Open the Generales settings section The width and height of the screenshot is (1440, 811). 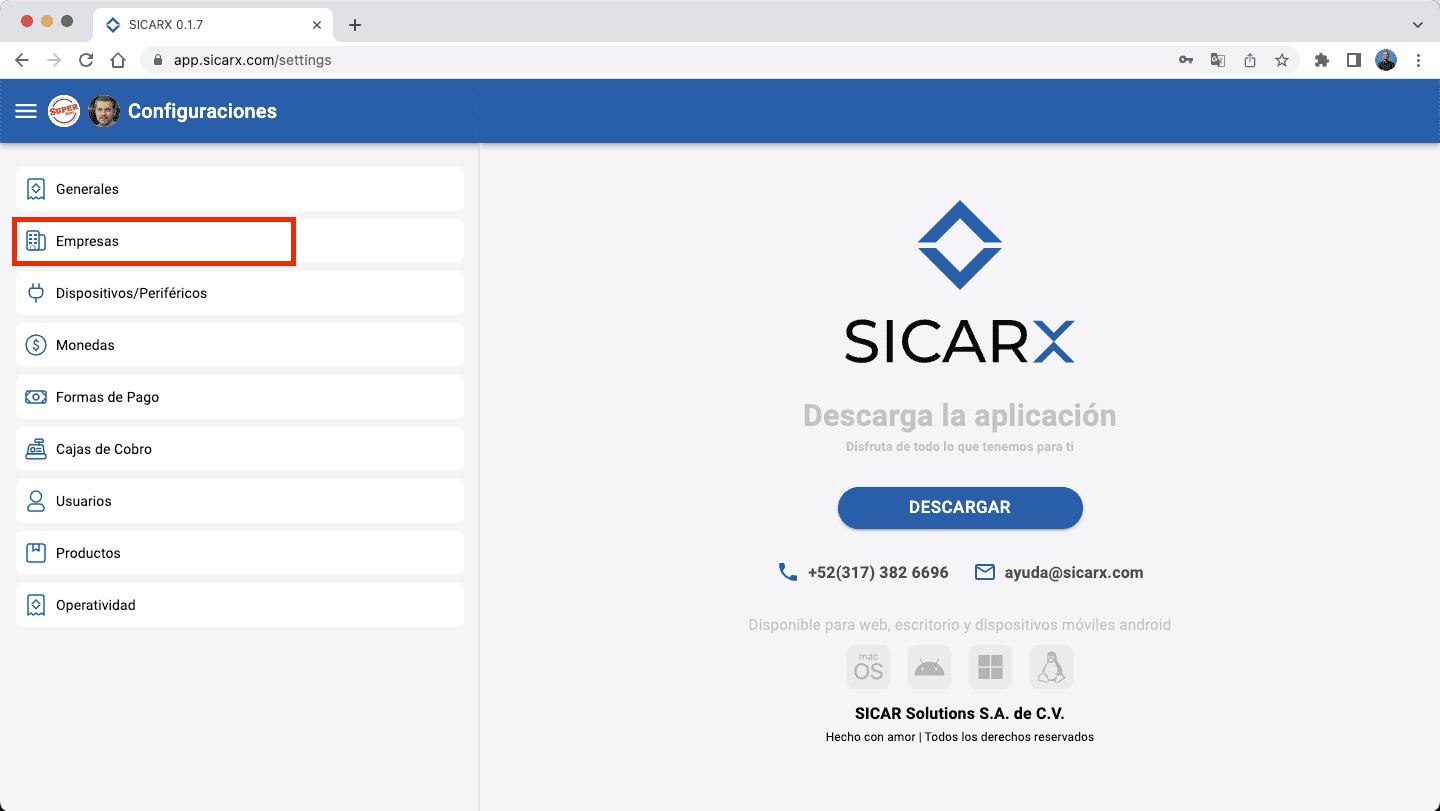click(x=240, y=189)
